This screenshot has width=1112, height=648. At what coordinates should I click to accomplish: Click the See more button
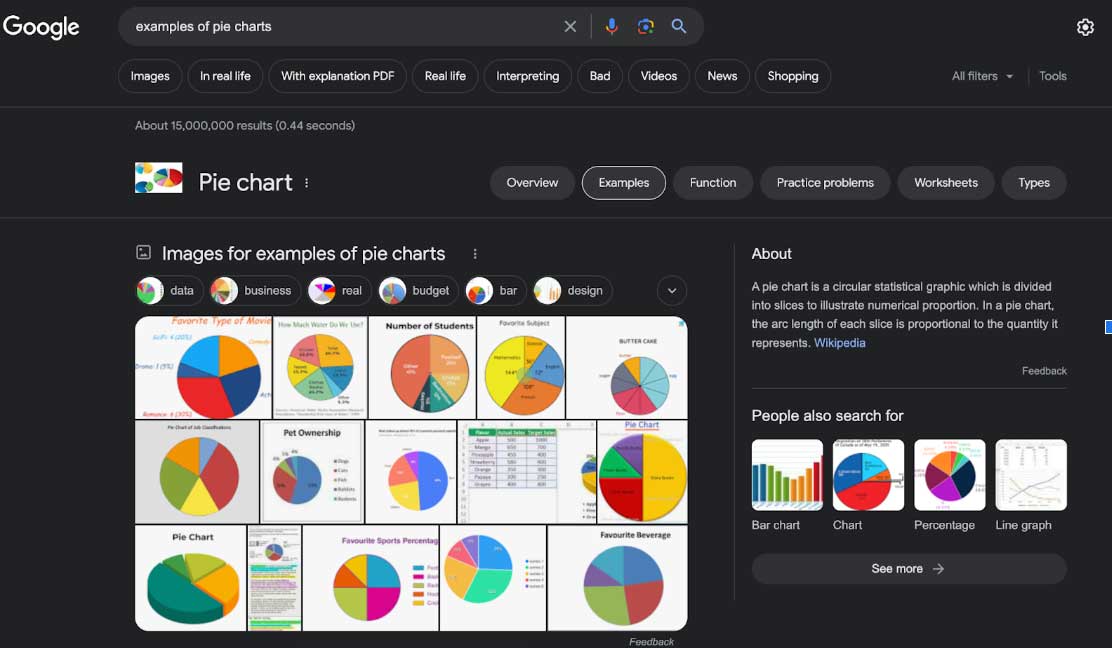908,569
